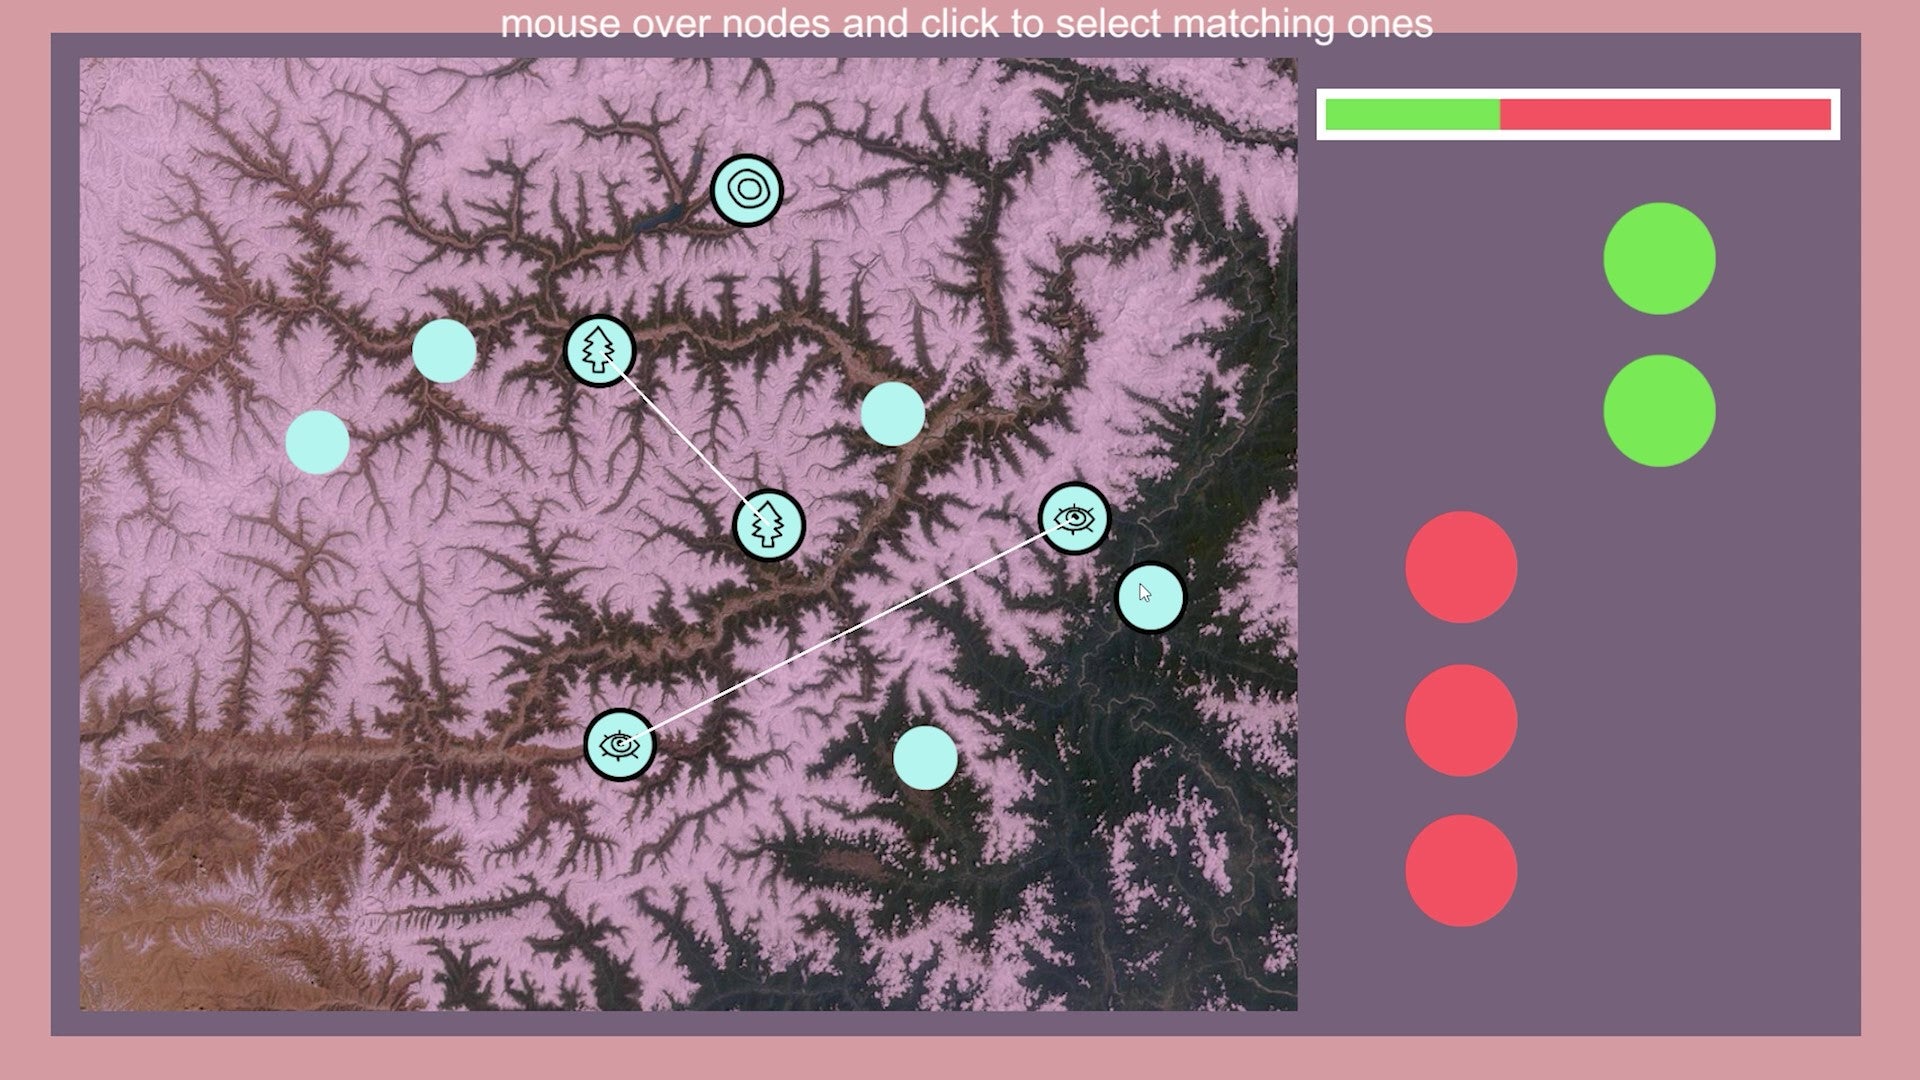The height and width of the screenshot is (1080, 1920).
Task: Click the middle red circle indicator
Action: tap(1460, 720)
